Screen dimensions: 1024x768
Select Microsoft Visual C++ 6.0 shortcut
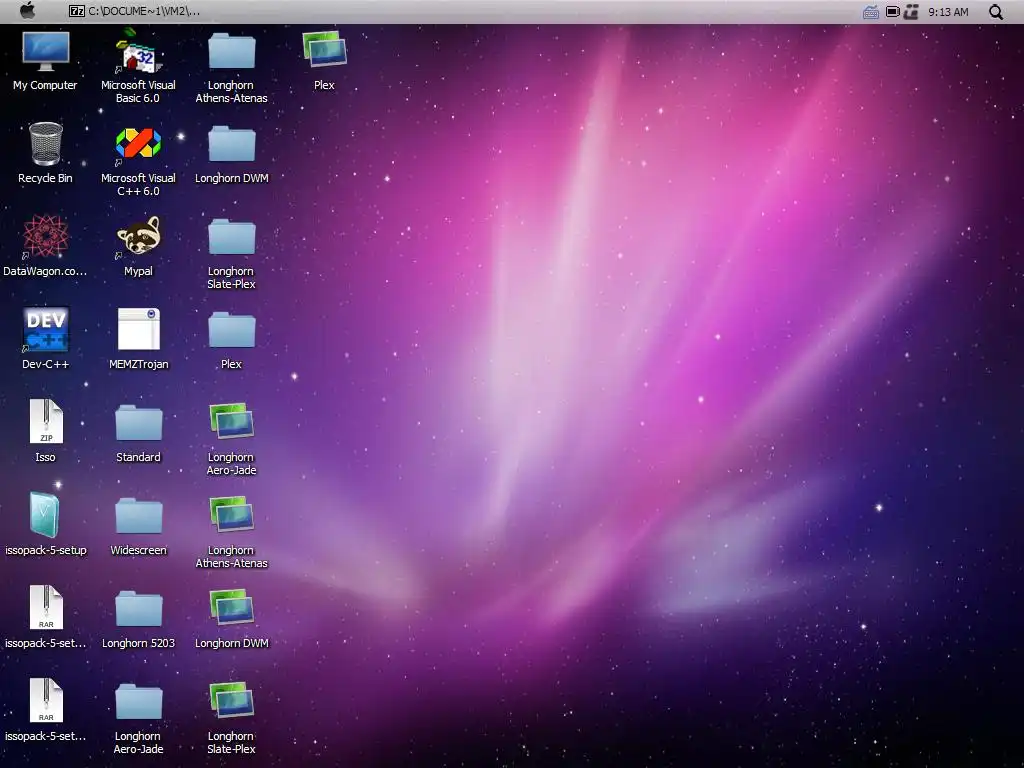138,143
